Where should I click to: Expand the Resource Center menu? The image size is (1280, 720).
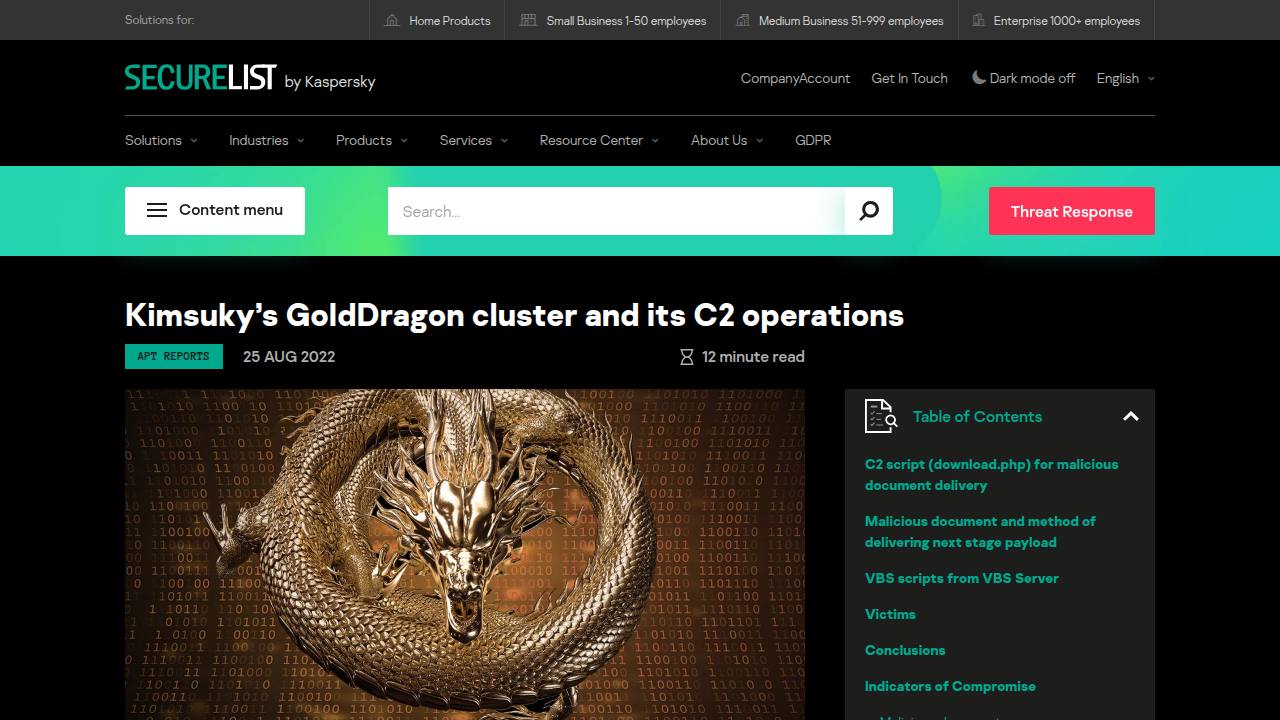(x=599, y=140)
